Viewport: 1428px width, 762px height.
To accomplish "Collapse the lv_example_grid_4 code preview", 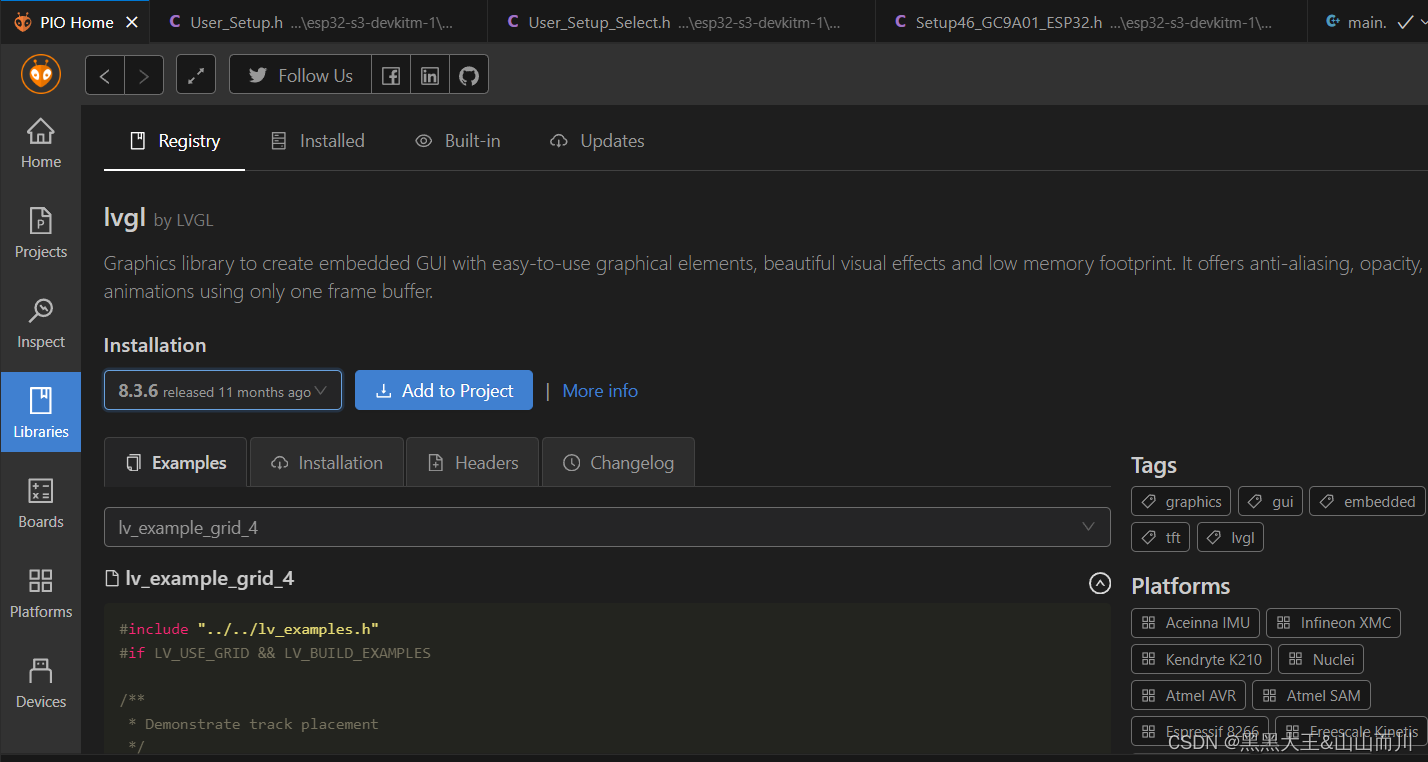I will pos(1100,583).
